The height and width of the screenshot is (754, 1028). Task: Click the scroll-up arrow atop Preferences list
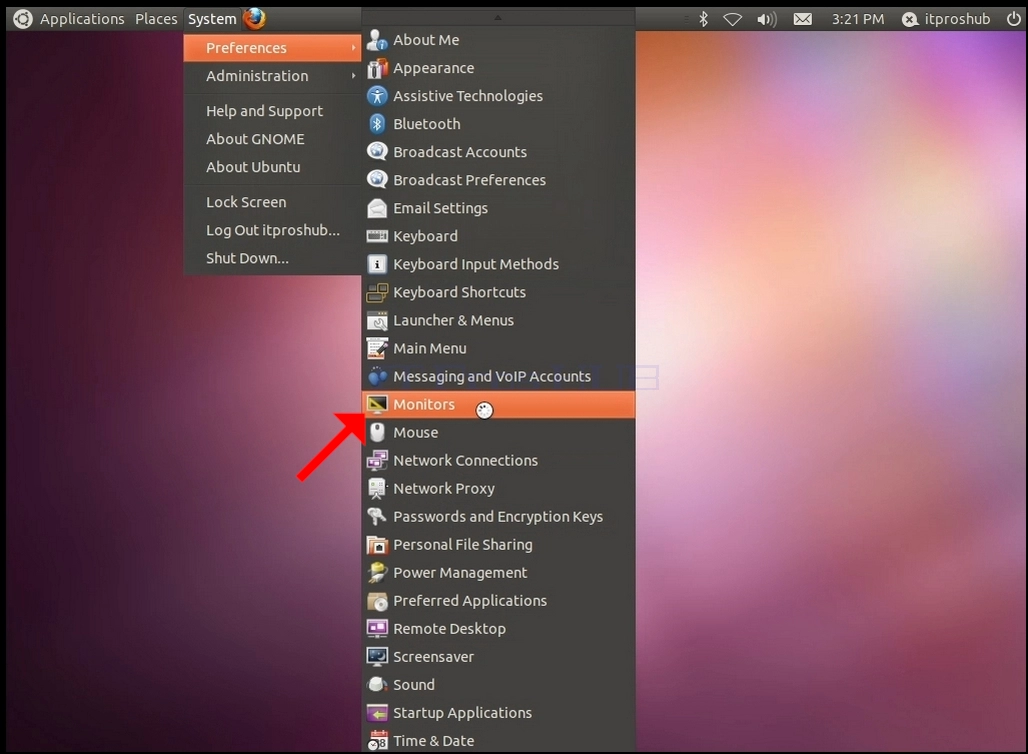coord(498,17)
